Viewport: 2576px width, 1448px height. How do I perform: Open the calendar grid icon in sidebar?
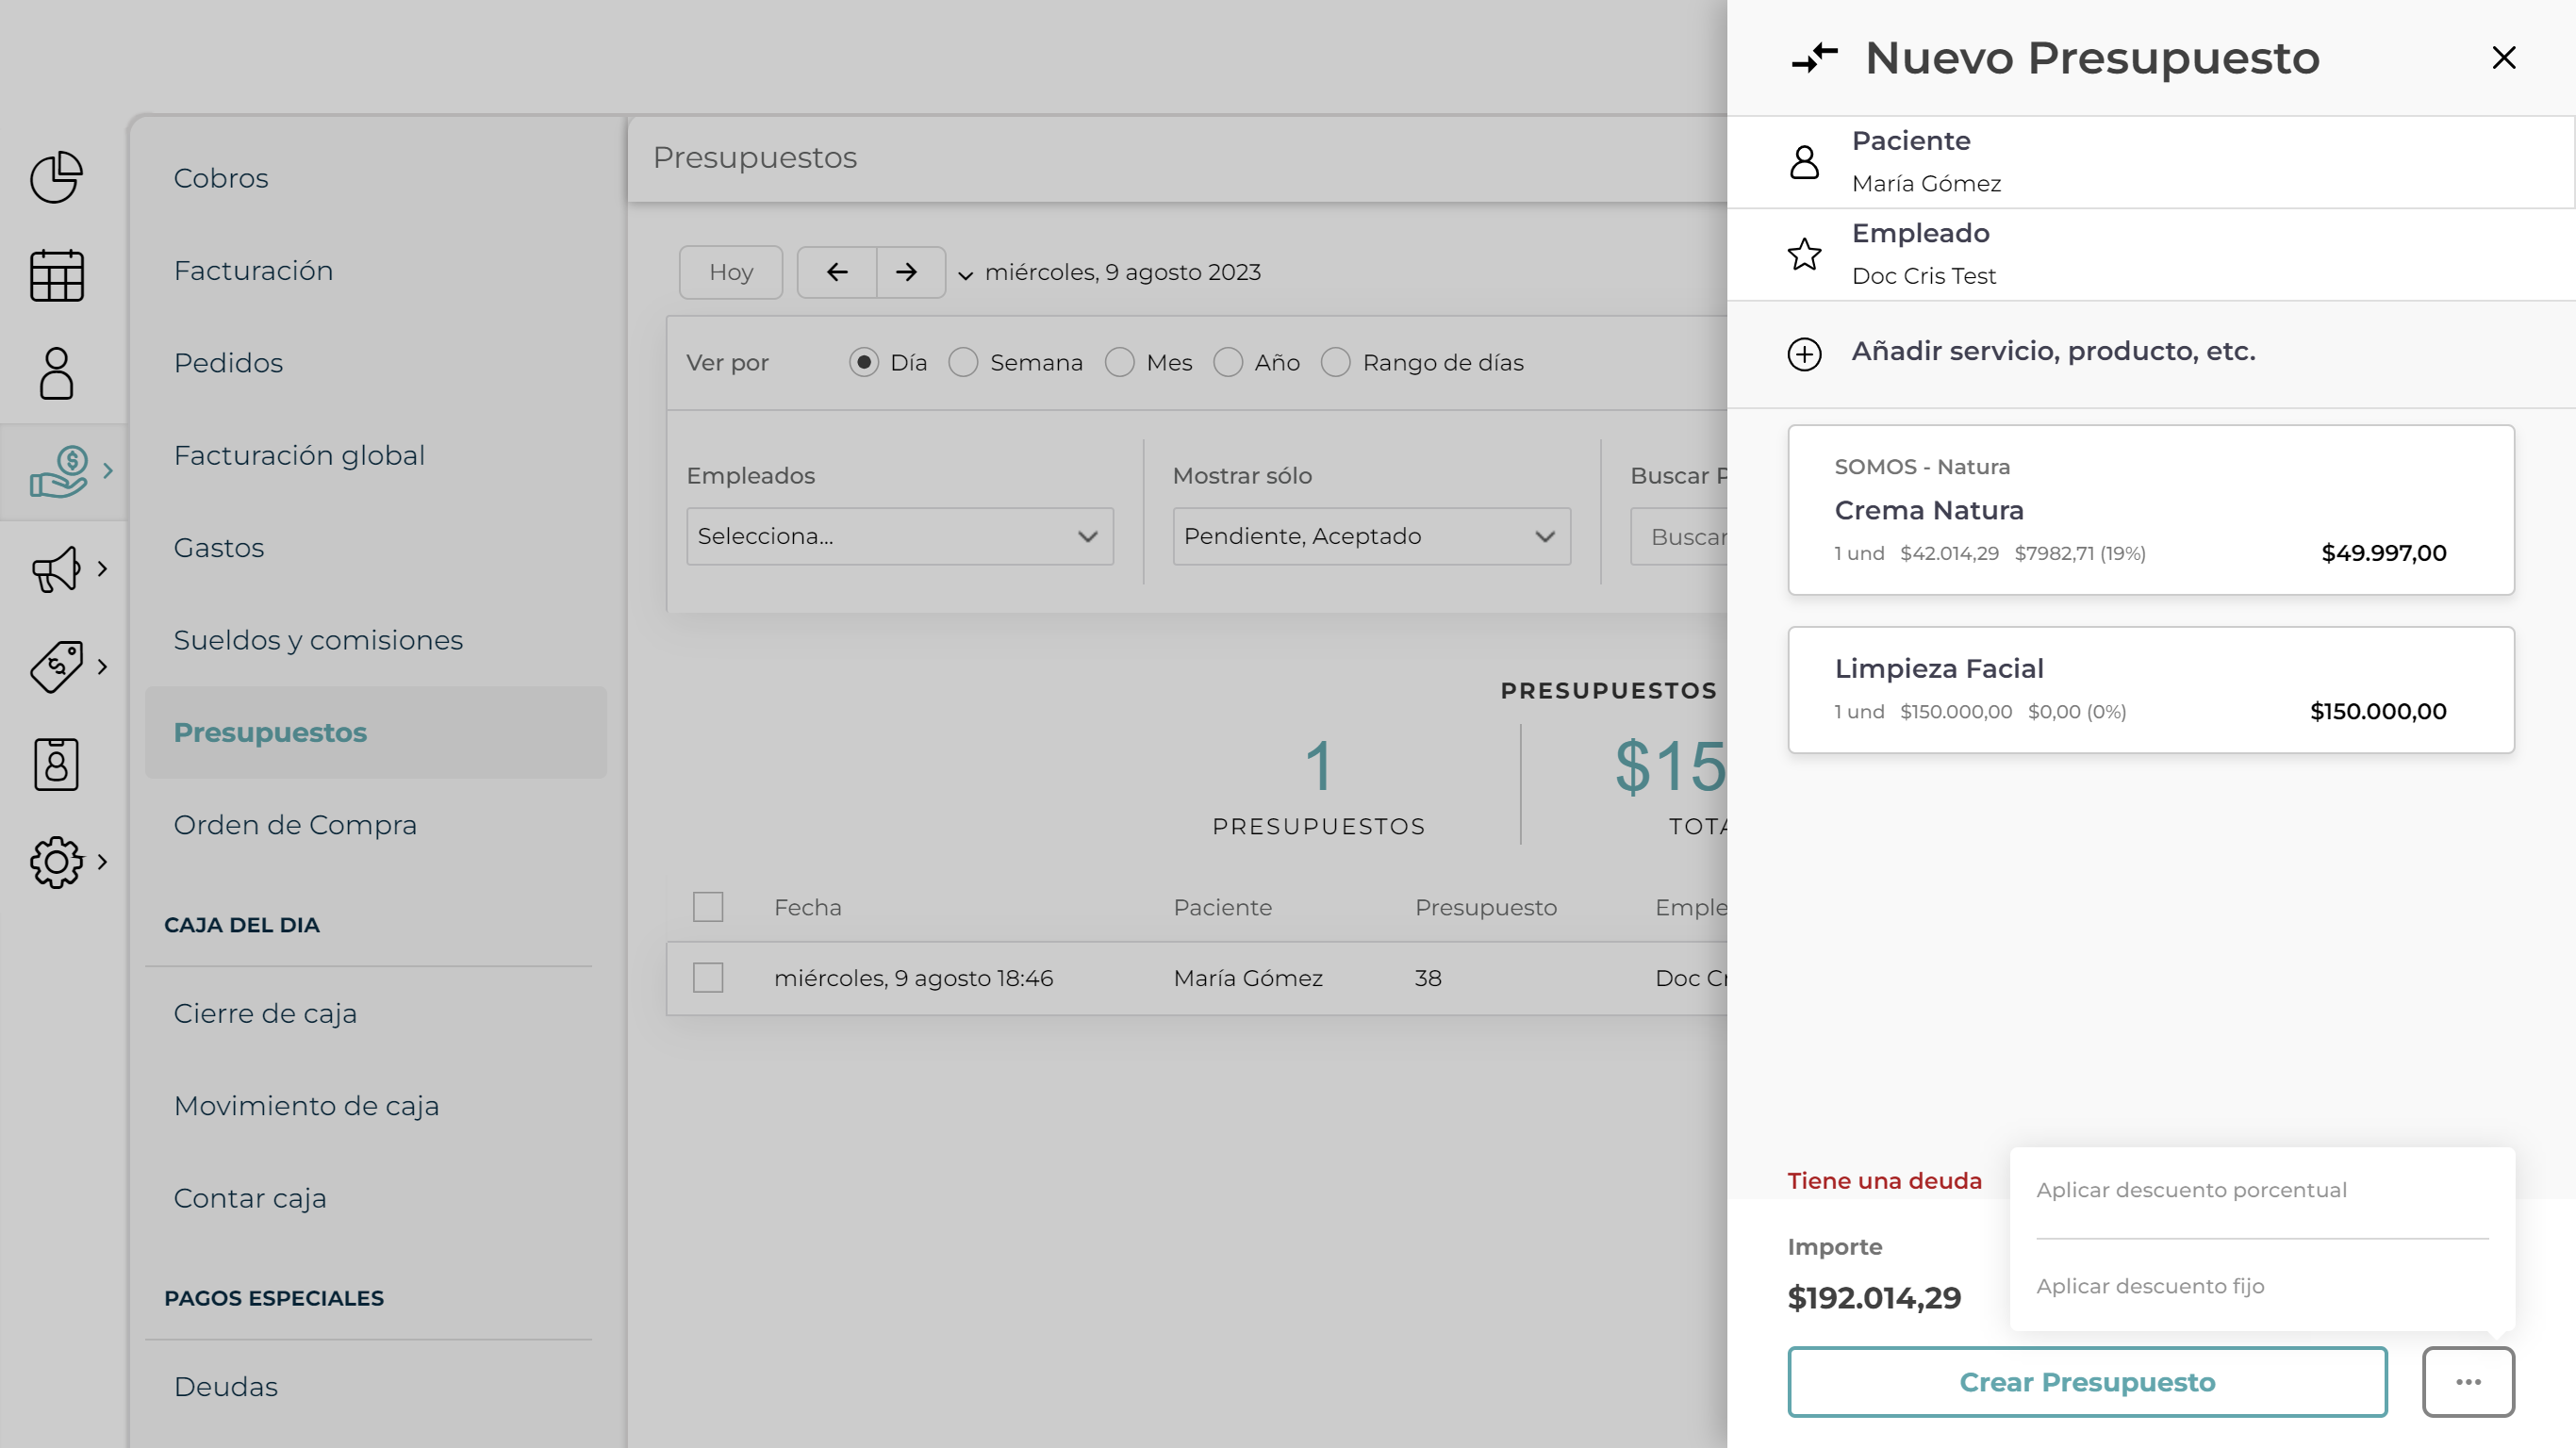click(x=56, y=275)
